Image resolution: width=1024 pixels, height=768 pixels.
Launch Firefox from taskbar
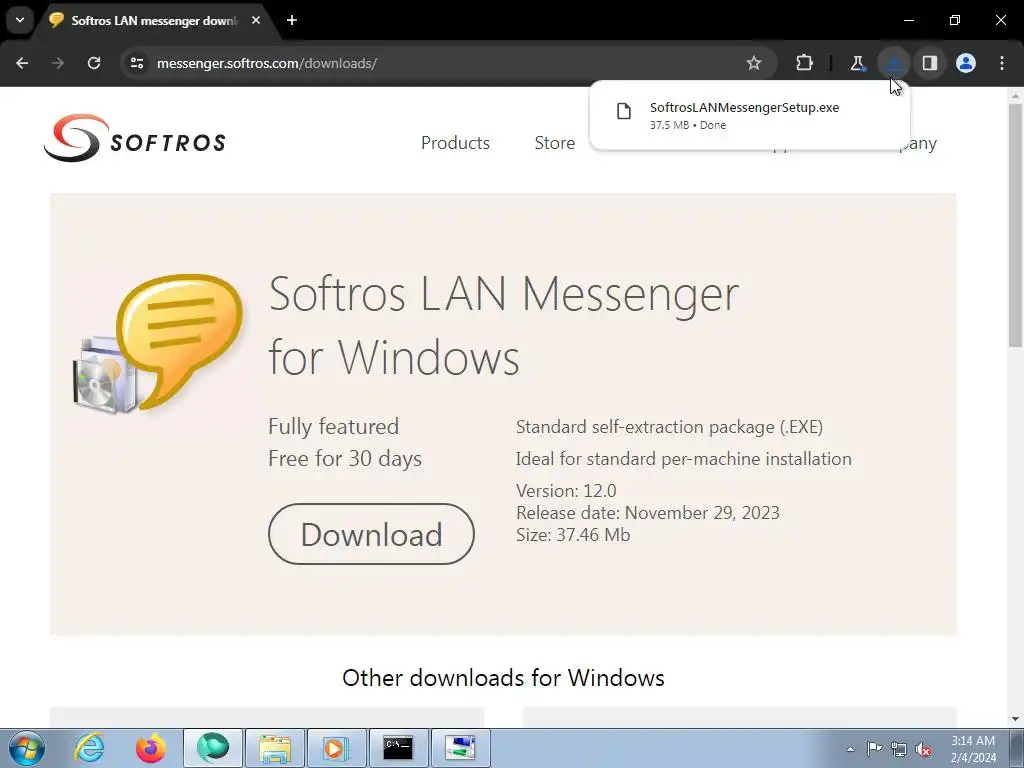(150, 748)
